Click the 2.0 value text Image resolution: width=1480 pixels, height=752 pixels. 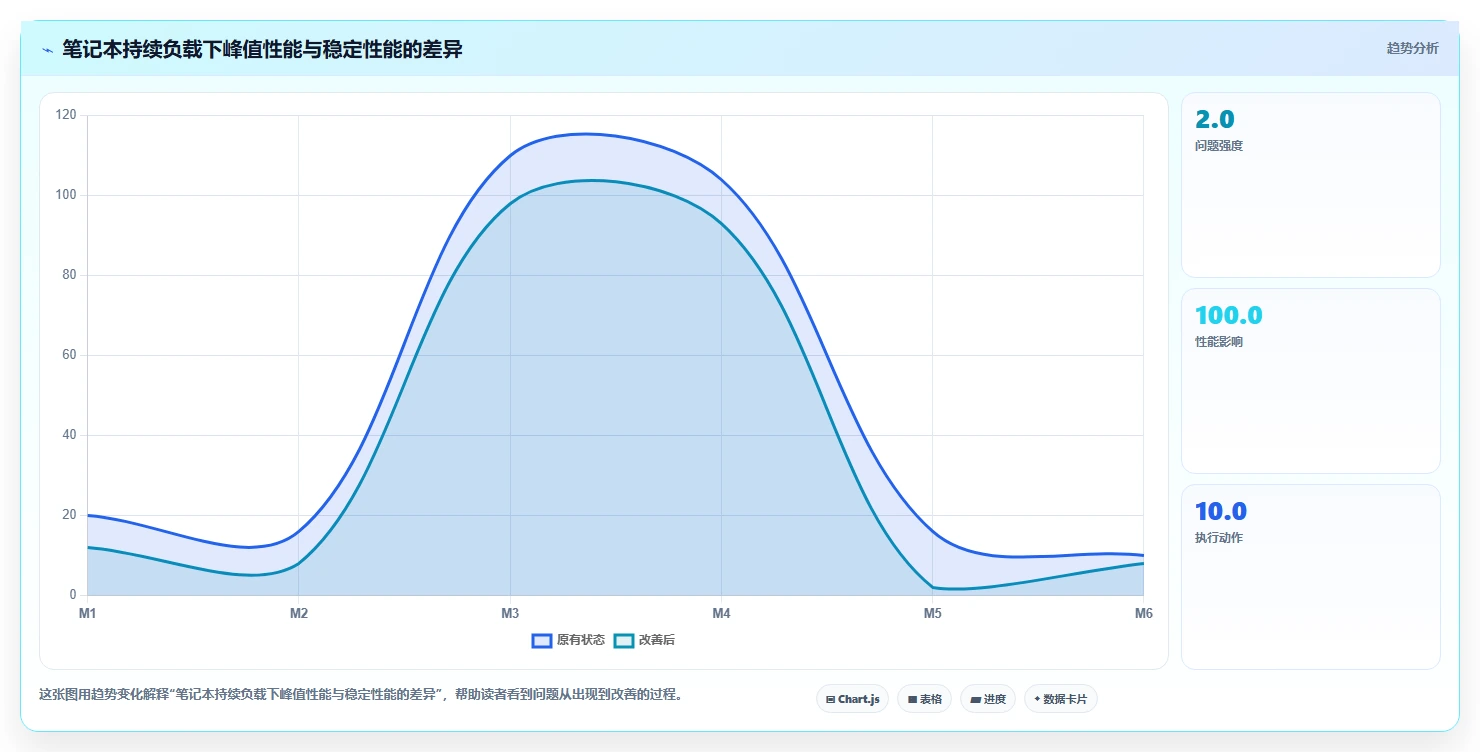coord(1215,120)
